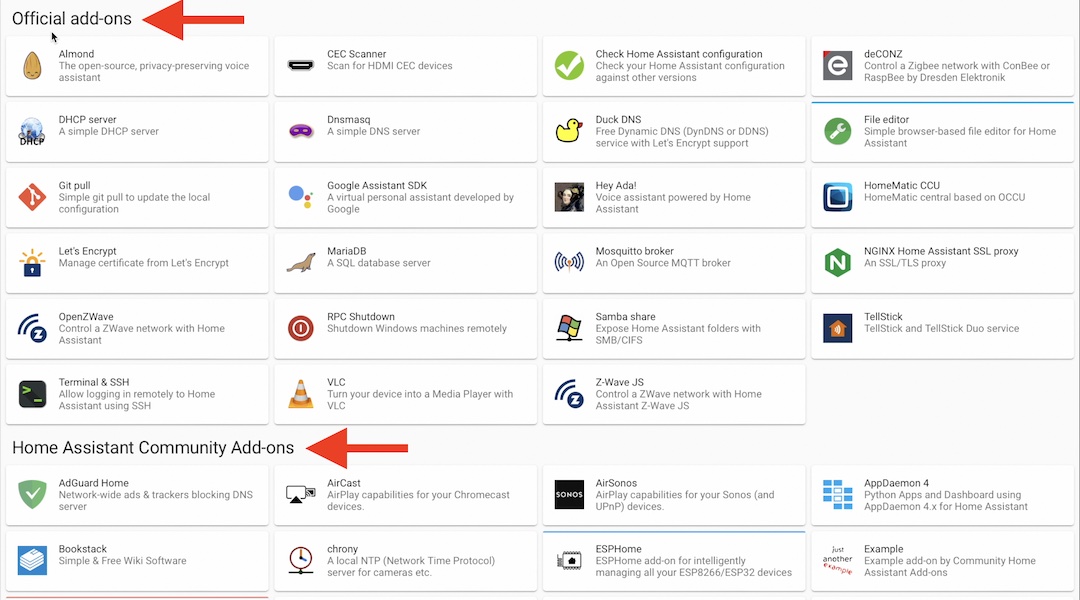Click the Git pull orange diamond icon
Screen dimensions: 1080x600
tap(32, 197)
